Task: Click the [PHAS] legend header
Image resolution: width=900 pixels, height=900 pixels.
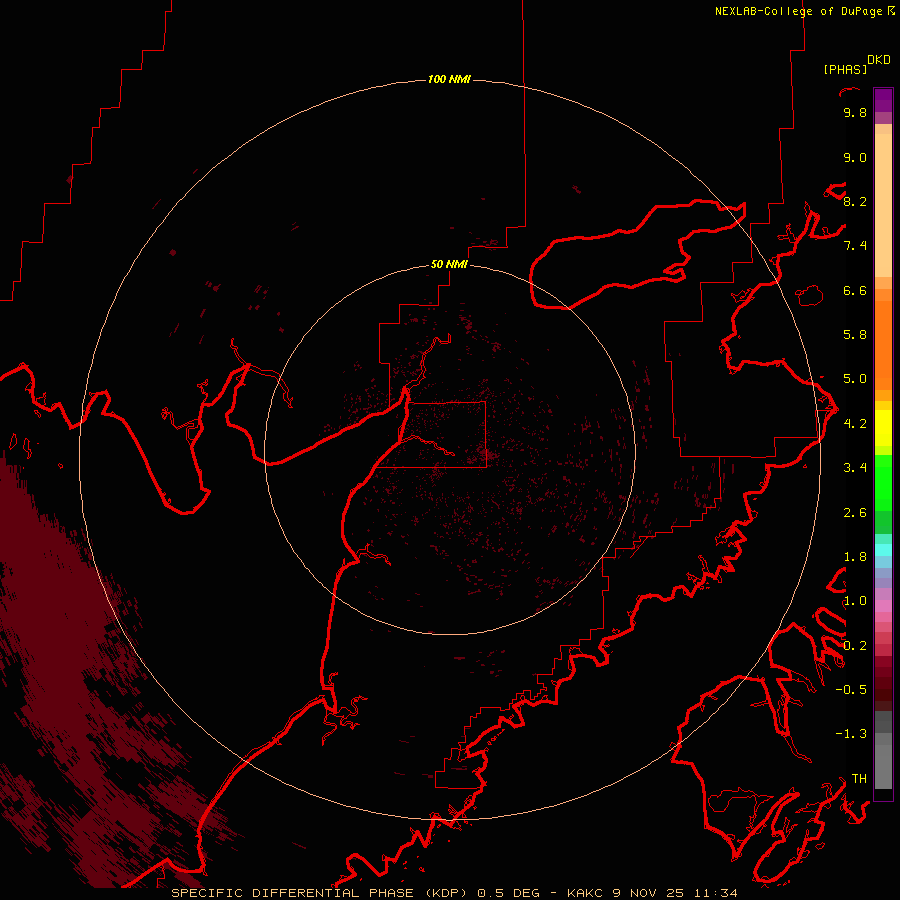Action: (845, 69)
